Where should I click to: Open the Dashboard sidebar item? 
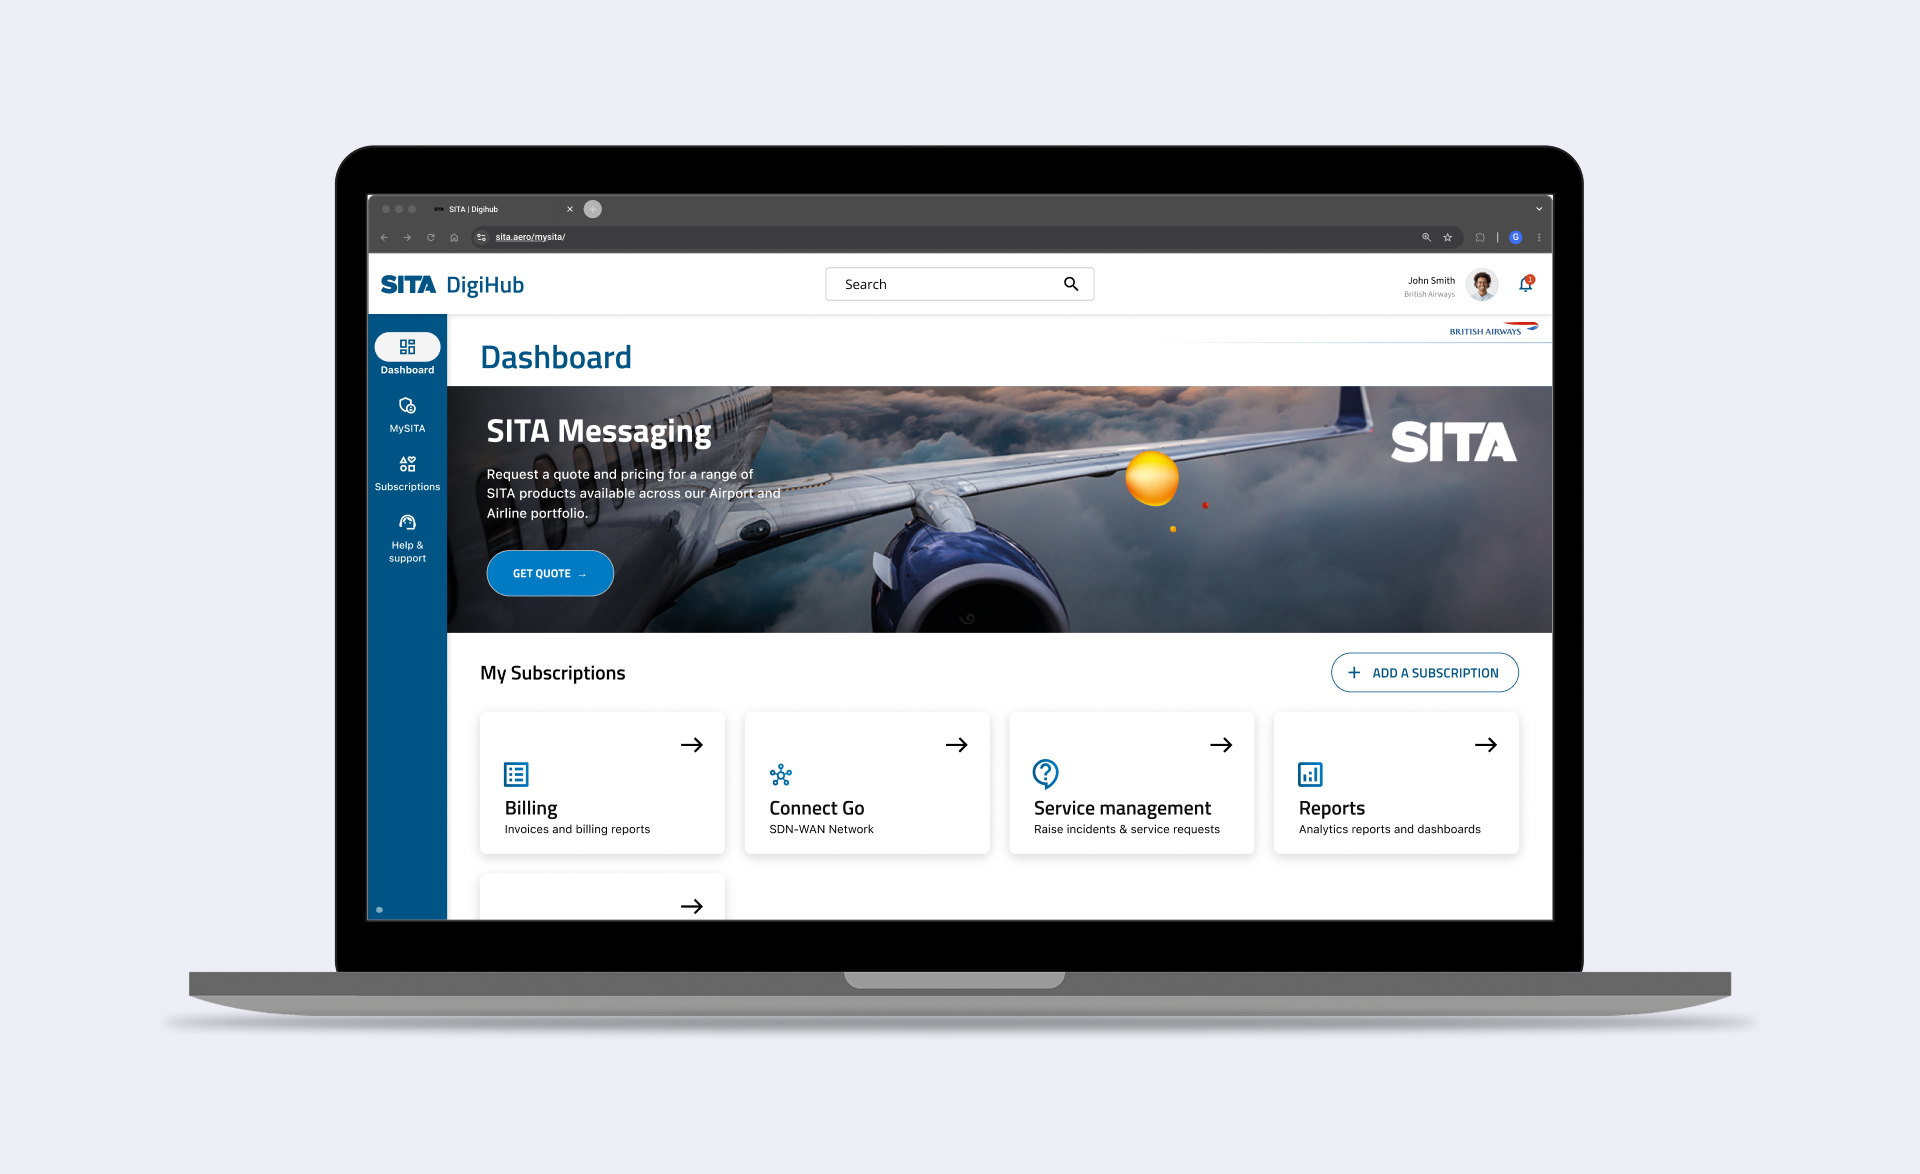coord(407,355)
